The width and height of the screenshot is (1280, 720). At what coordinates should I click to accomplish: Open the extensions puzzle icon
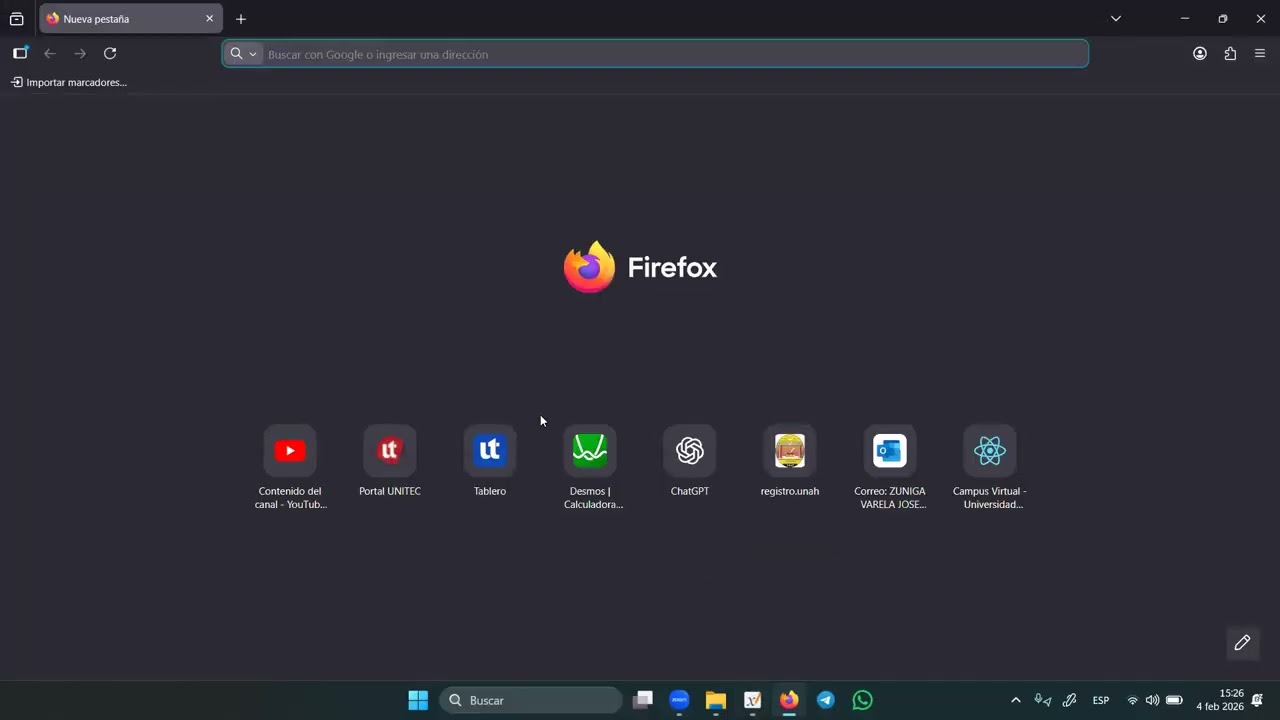(x=1230, y=54)
